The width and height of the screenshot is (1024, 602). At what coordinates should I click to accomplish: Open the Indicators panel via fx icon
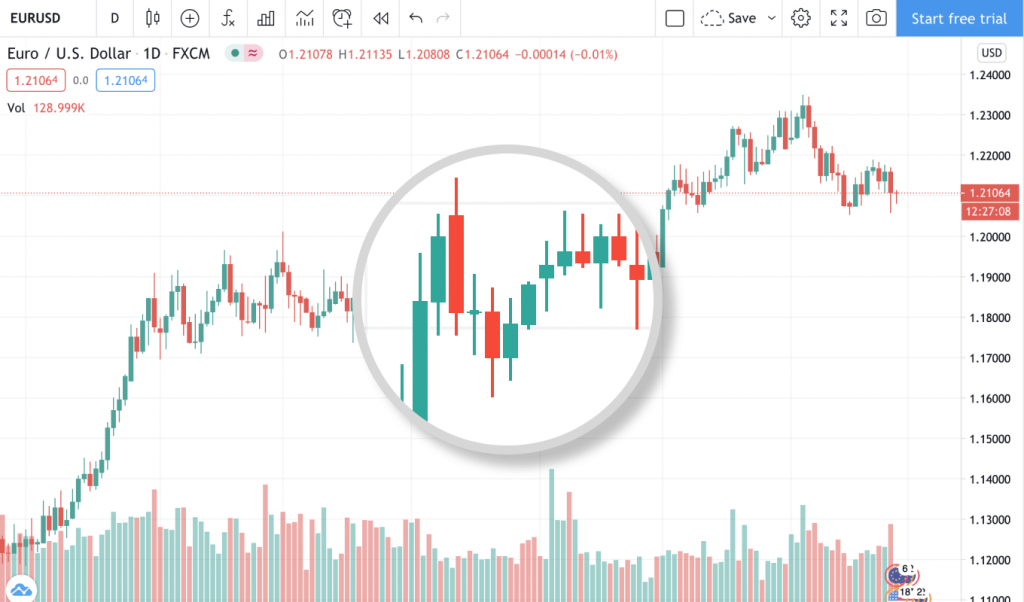click(228, 18)
